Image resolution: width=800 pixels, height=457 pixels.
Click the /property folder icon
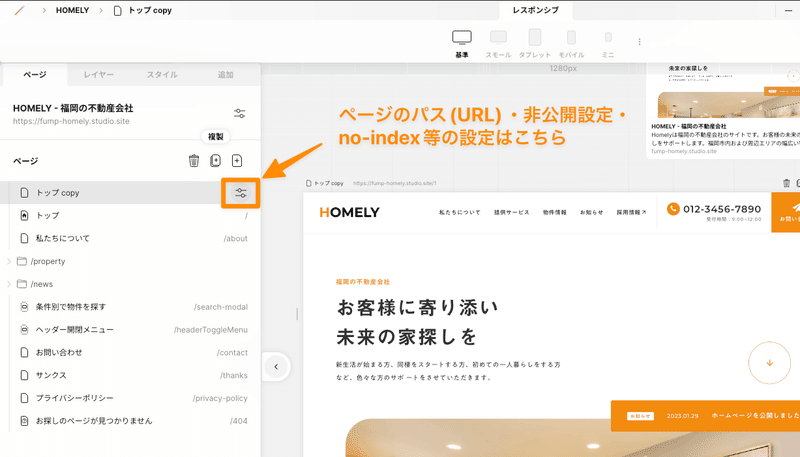(21, 261)
